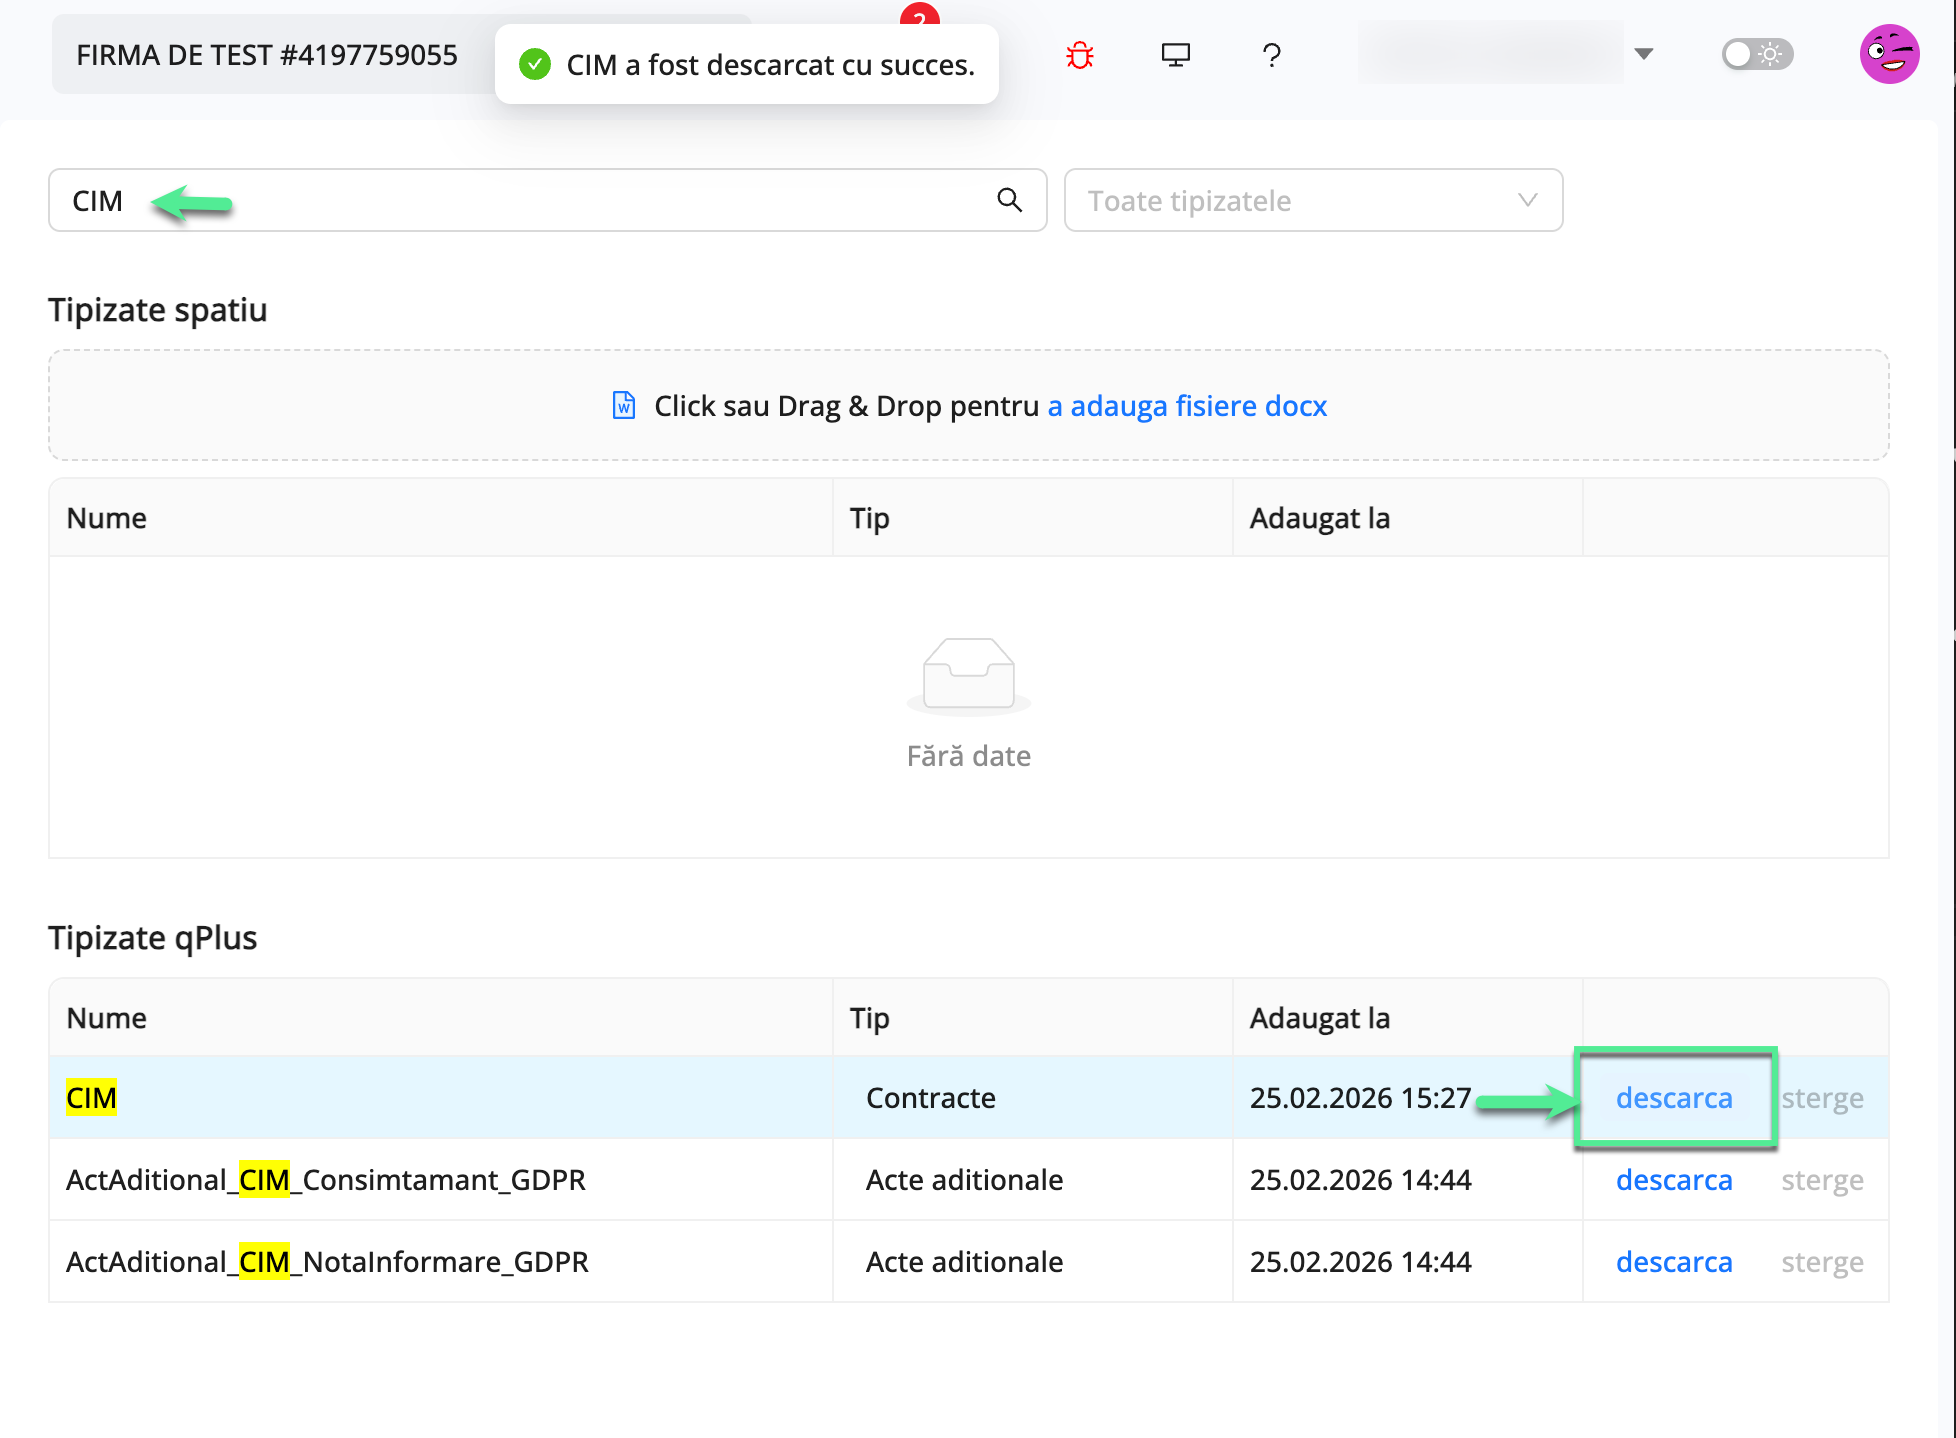1956x1438 pixels.
Task: Delete ActAditional_CIM_NotaInformare_GDPR via sterge
Action: (x=1821, y=1262)
